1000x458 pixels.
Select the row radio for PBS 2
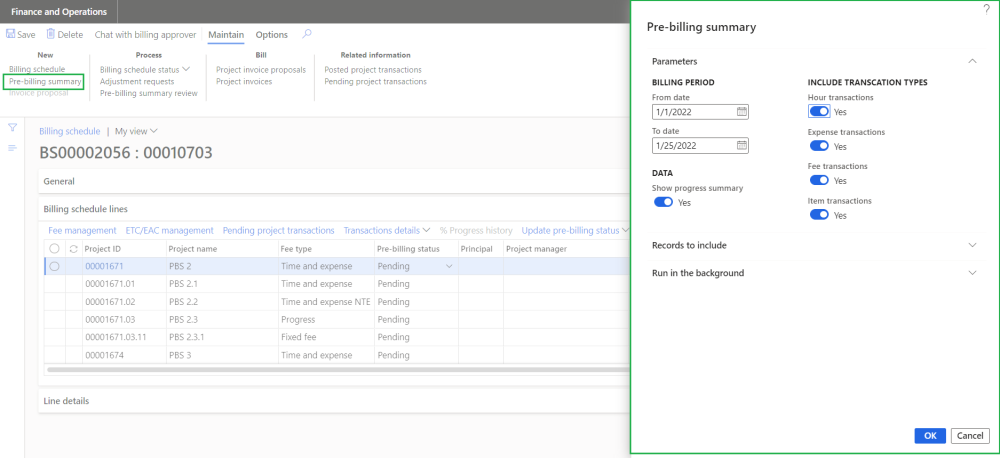[54, 266]
